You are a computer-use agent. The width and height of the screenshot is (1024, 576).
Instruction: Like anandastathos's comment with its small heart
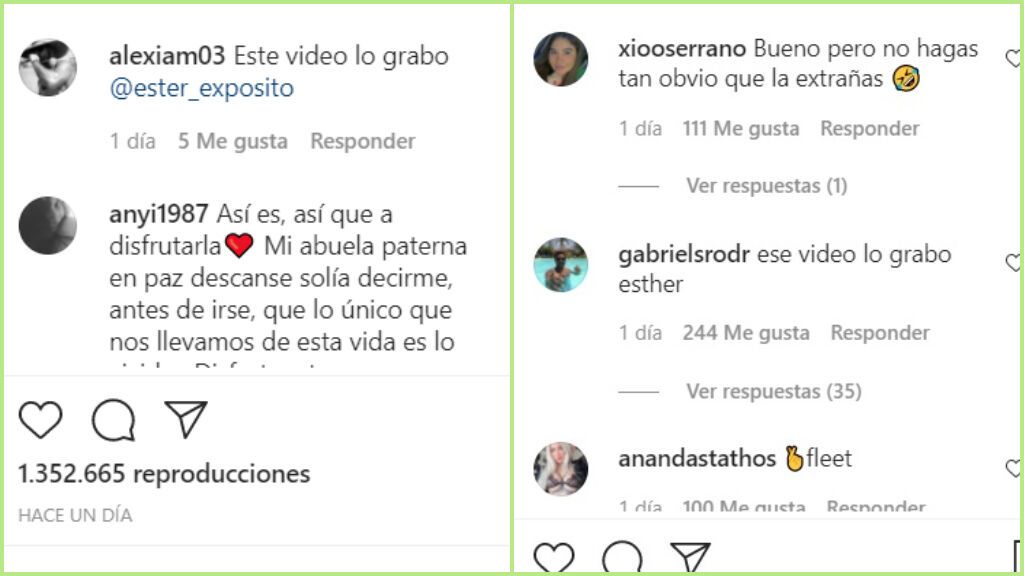1014,468
